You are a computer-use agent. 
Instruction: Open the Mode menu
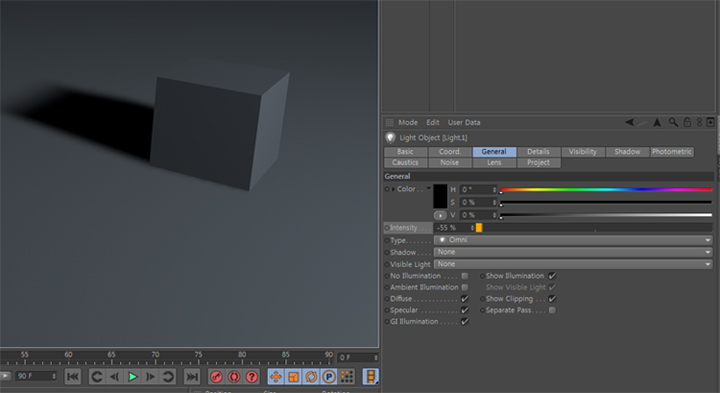pos(408,123)
